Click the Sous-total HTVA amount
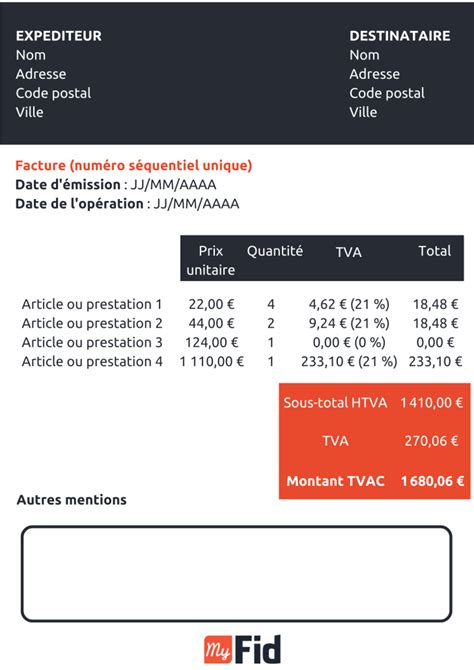 pyautogui.click(x=431, y=403)
